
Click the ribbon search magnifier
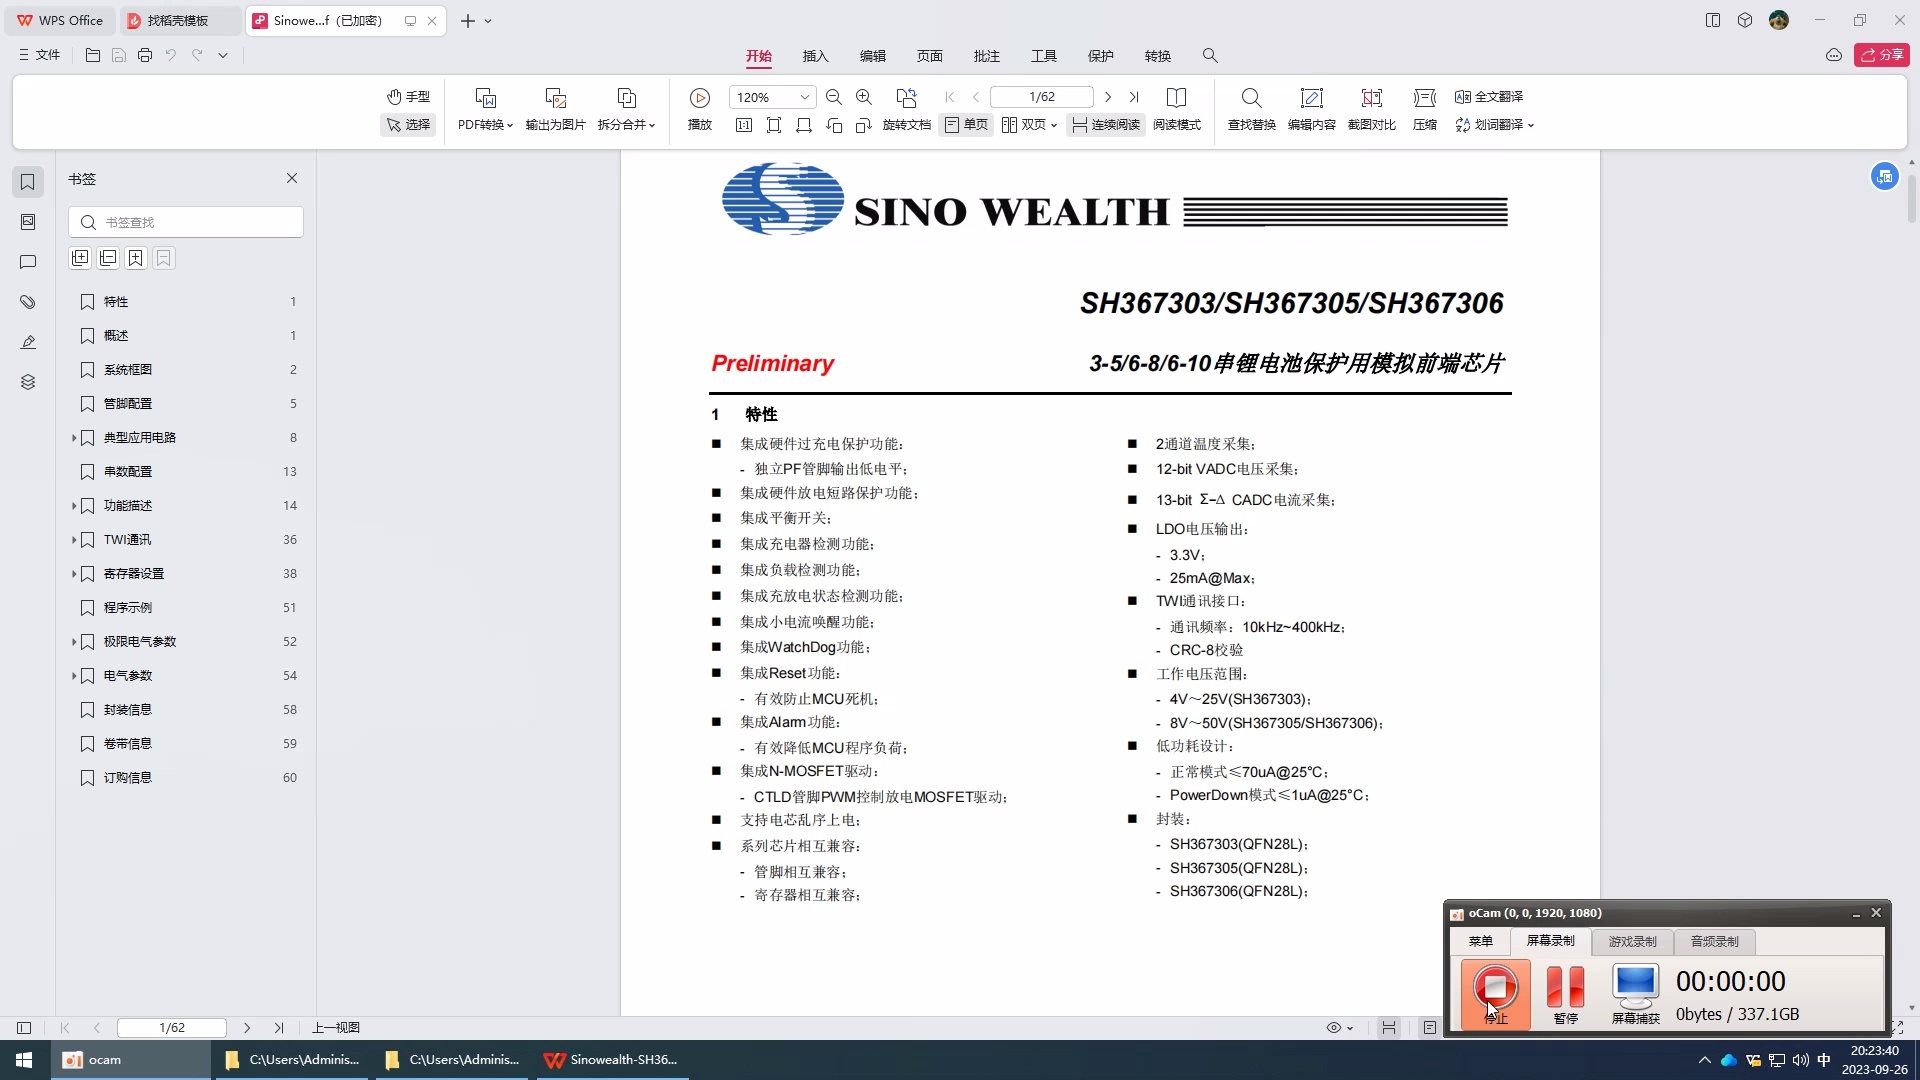pyautogui.click(x=1210, y=56)
